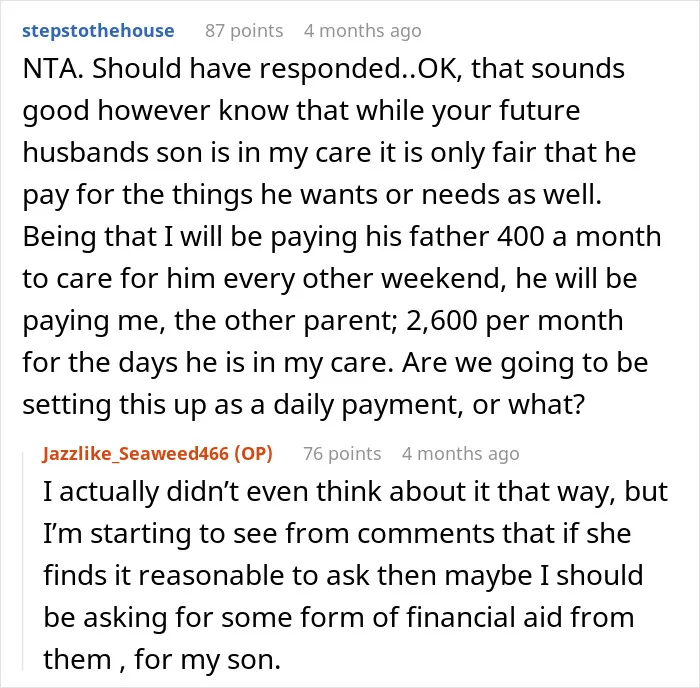Click the (OP) tag beside Jazzlike_Seaweed466

(x=254, y=454)
